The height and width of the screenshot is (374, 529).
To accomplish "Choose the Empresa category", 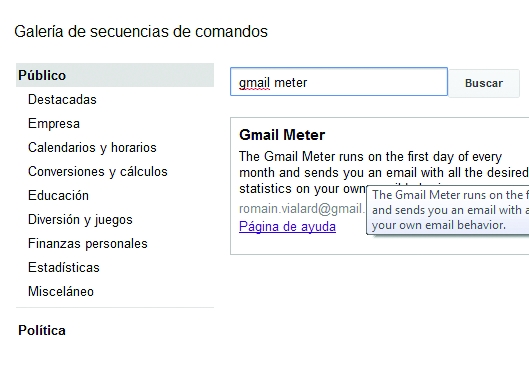I will [54, 123].
